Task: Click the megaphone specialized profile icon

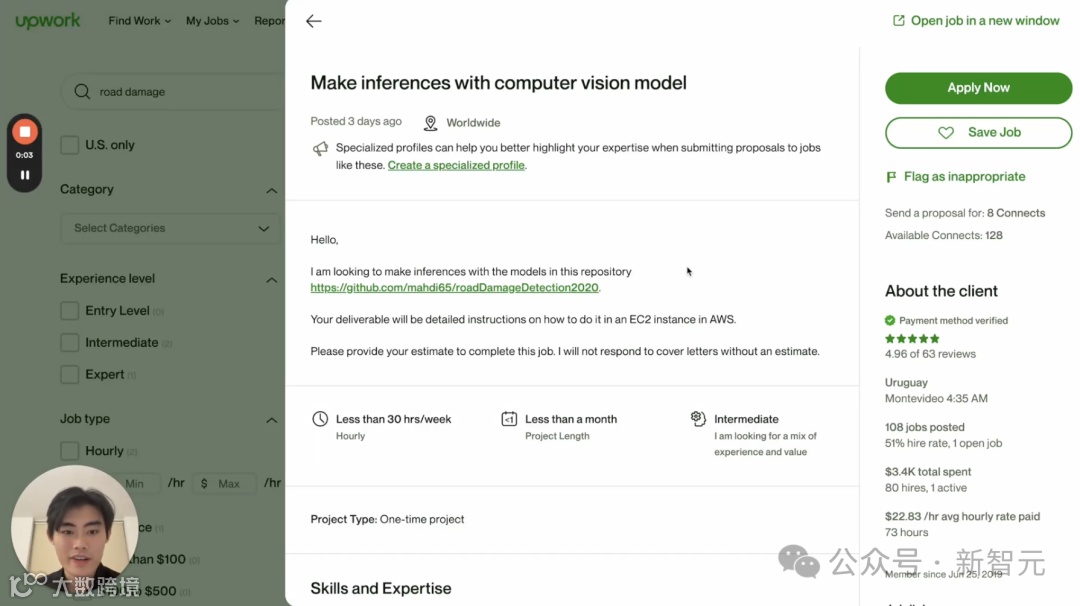Action: [320, 149]
